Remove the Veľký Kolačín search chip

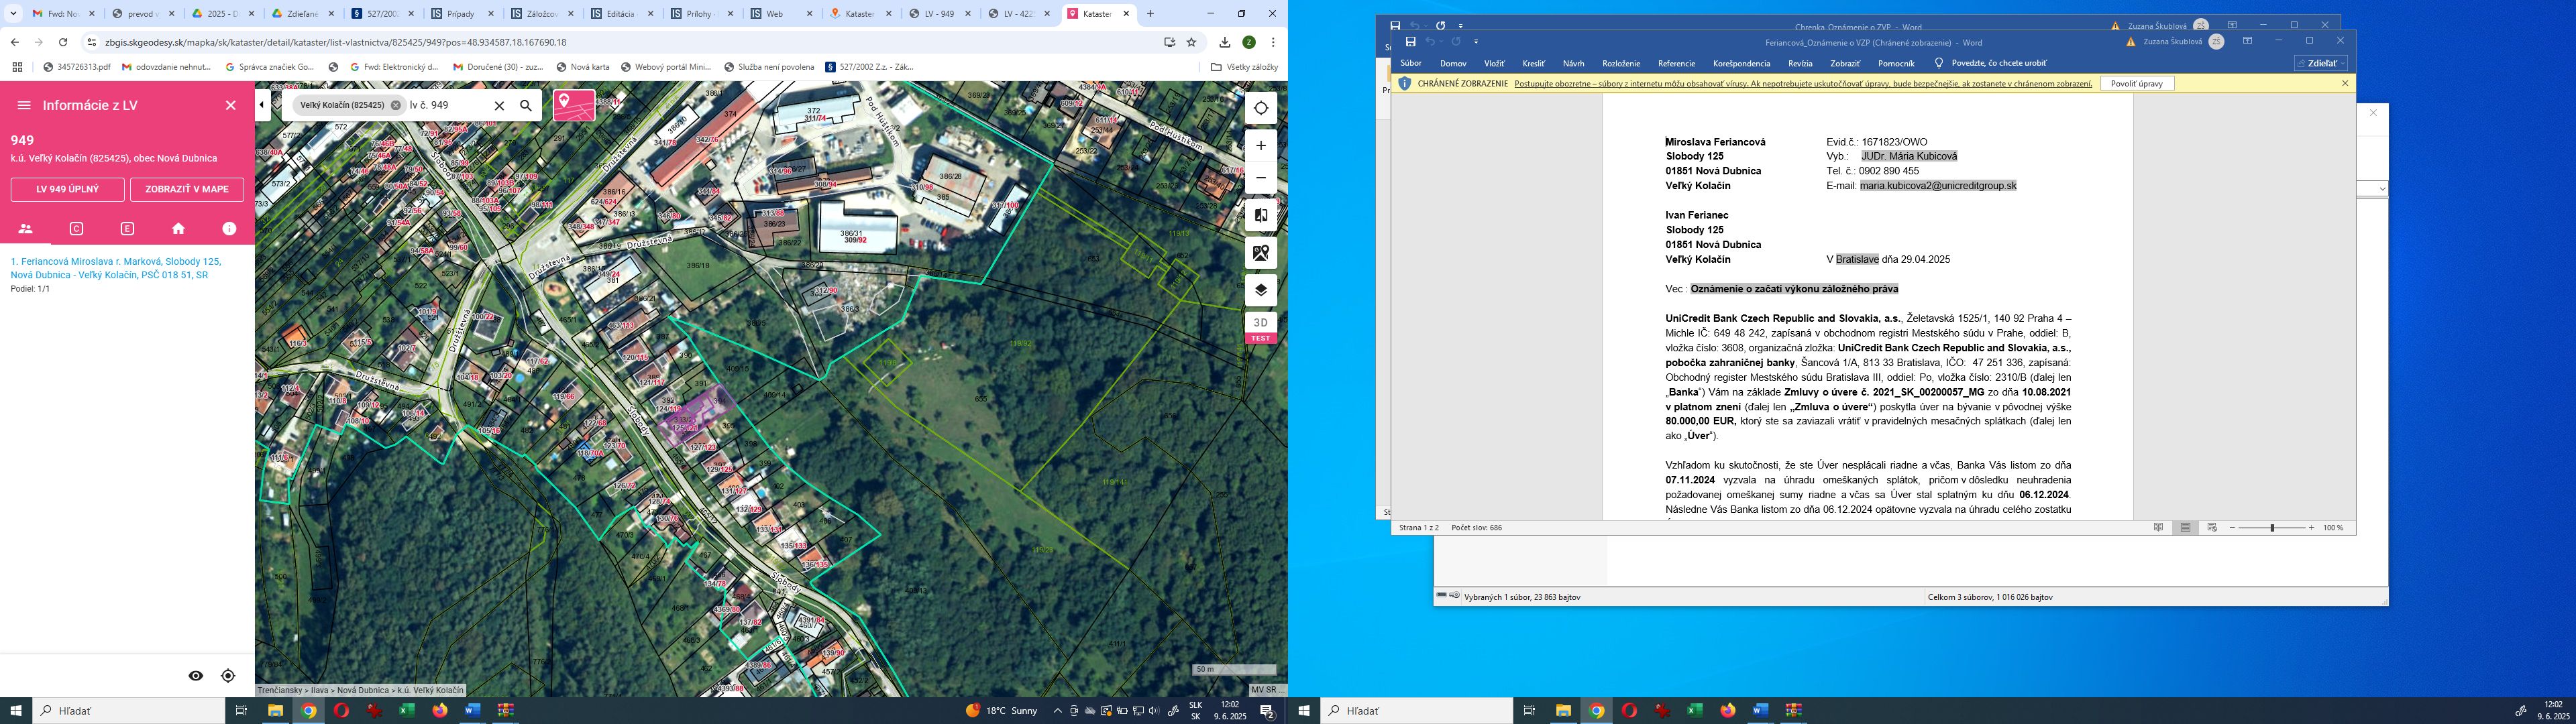click(396, 105)
